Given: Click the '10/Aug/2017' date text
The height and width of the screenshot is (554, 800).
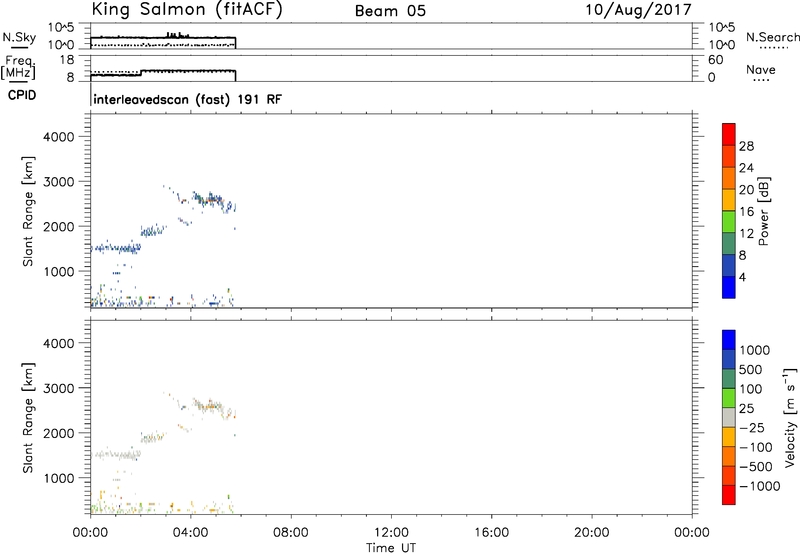Looking at the screenshot, I should tap(638, 10).
